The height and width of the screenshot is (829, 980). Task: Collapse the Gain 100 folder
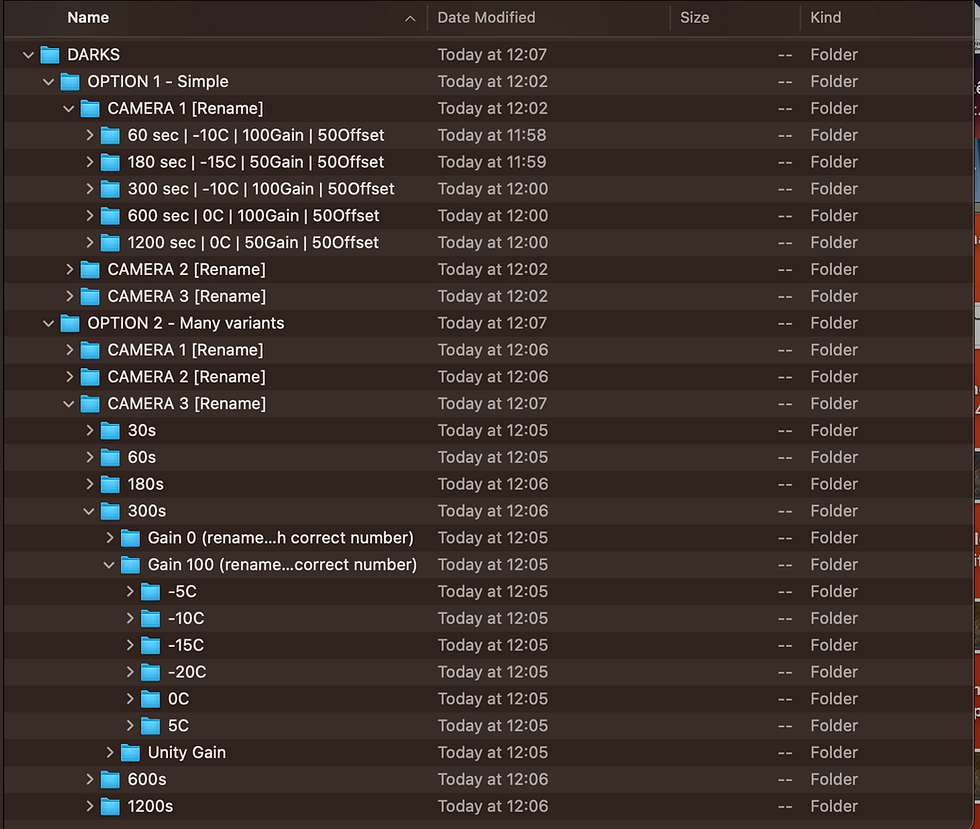tap(109, 564)
